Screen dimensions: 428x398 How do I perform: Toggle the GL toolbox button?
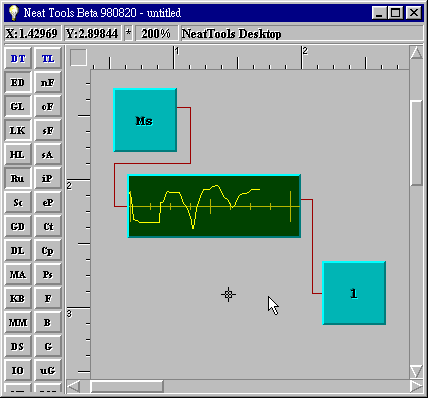tap(18, 106)
